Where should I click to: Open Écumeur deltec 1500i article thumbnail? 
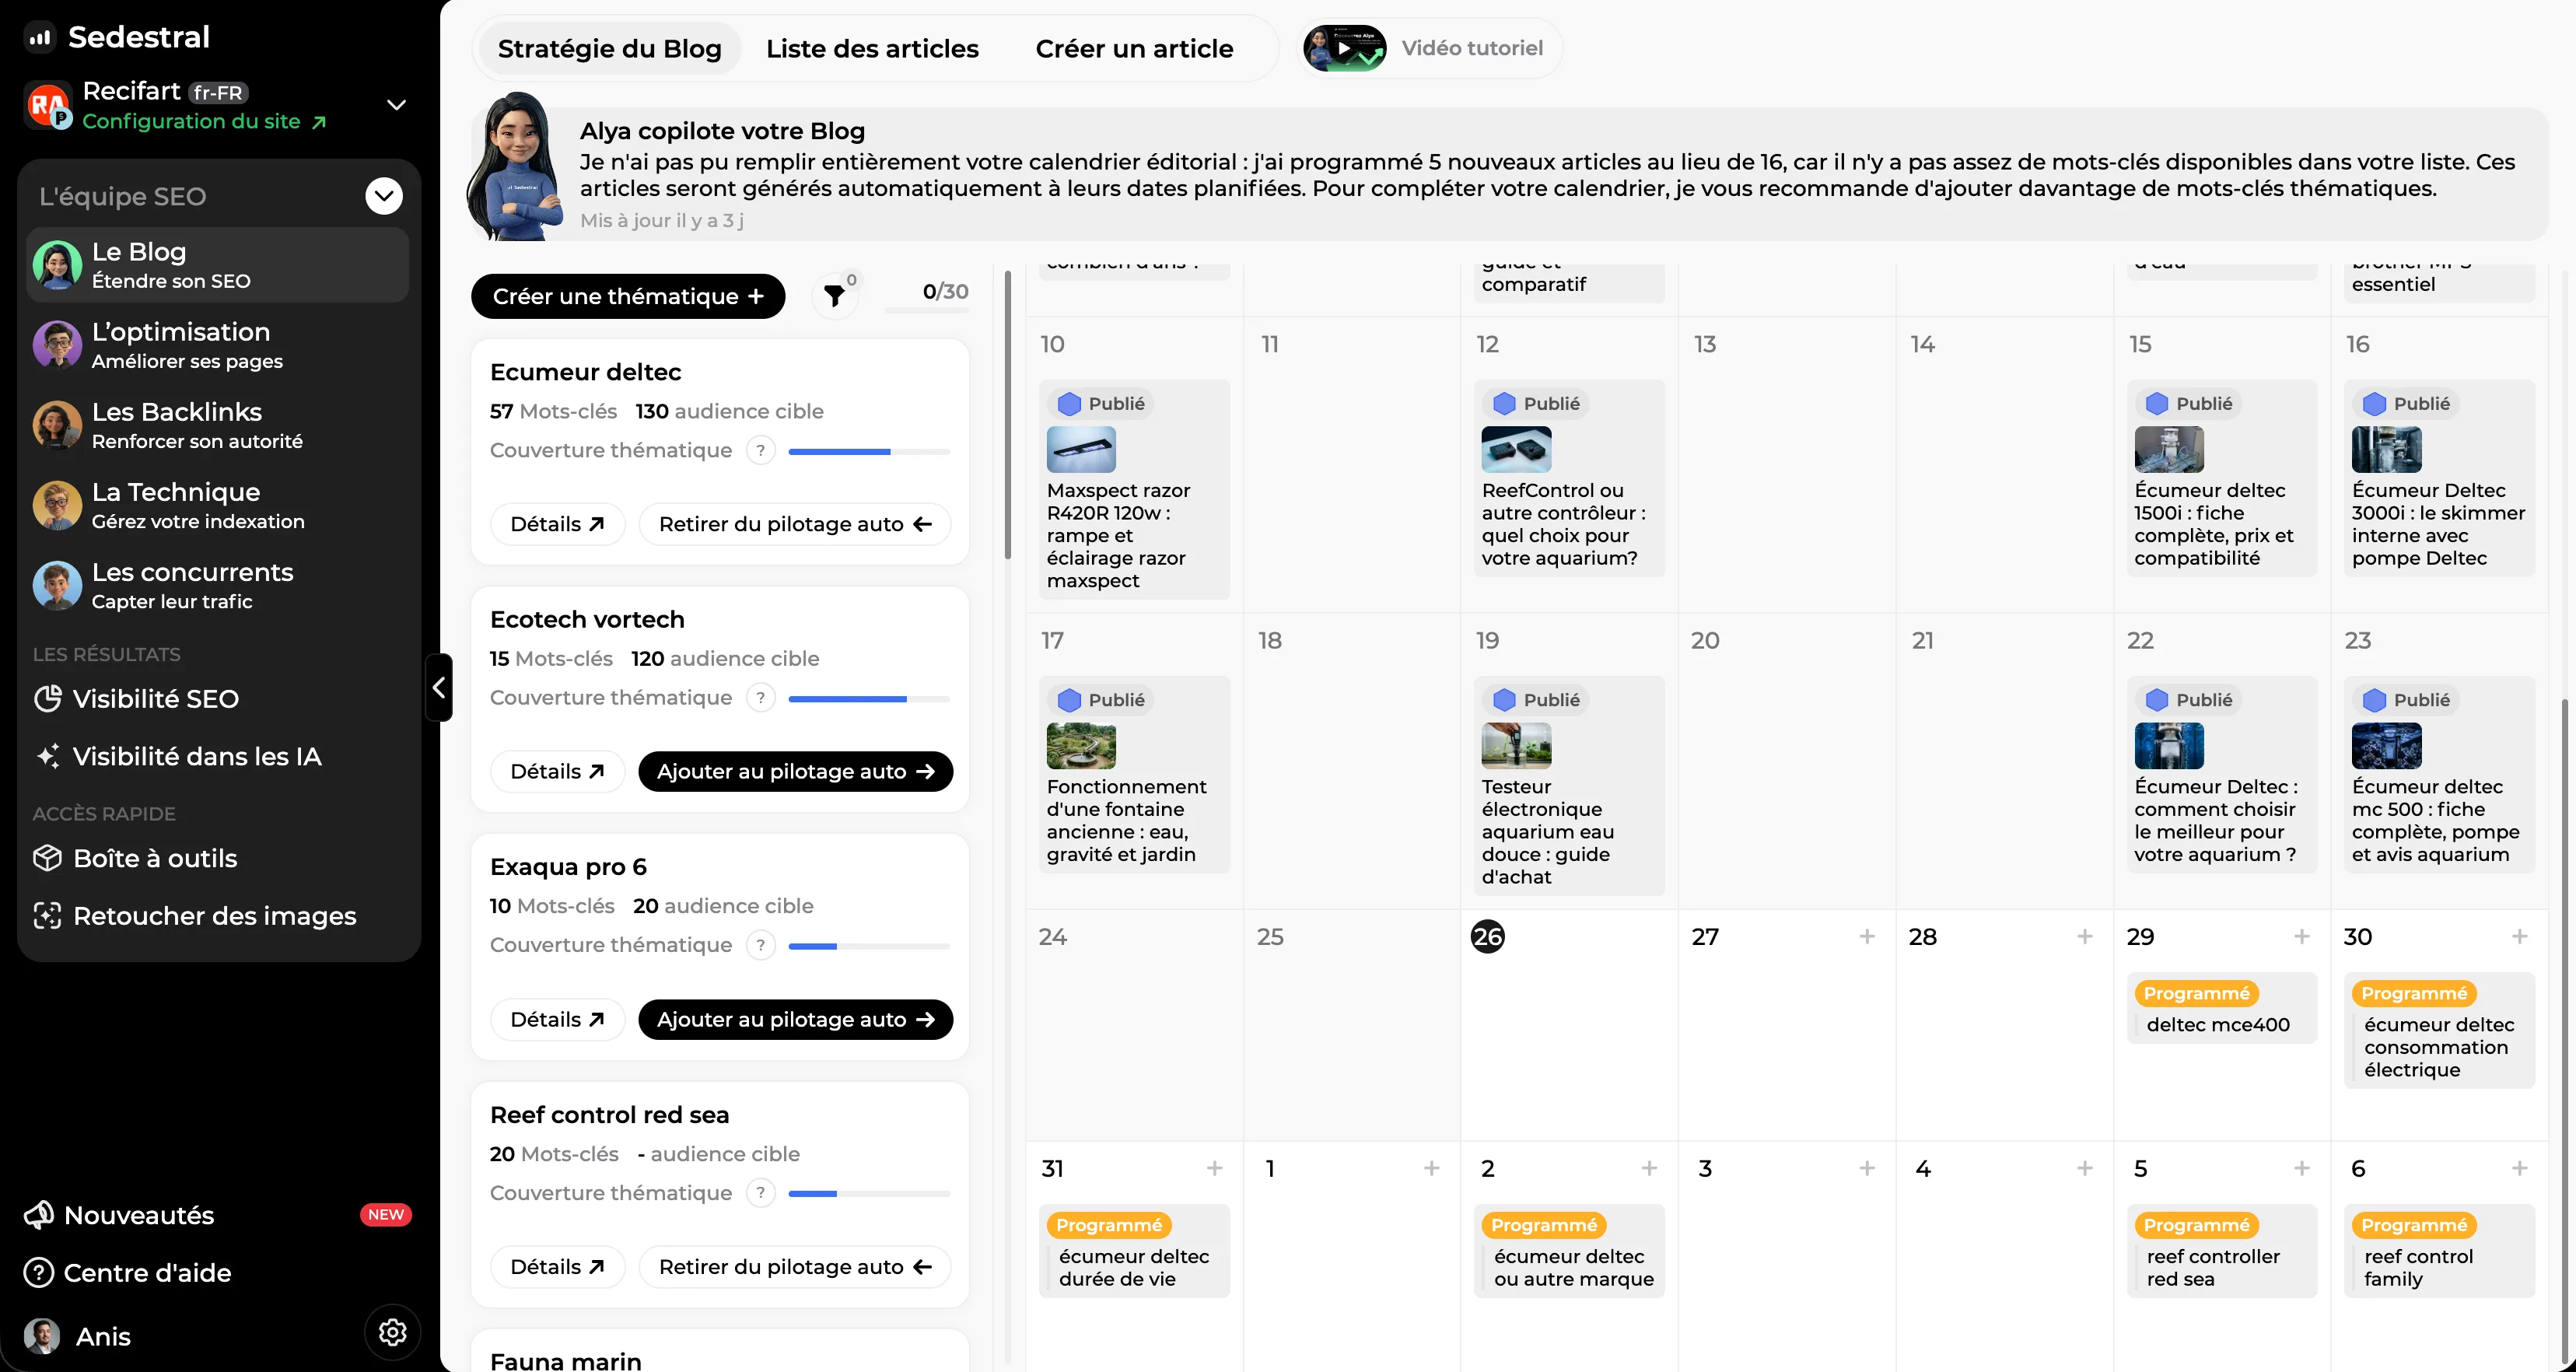point(2169,449)
